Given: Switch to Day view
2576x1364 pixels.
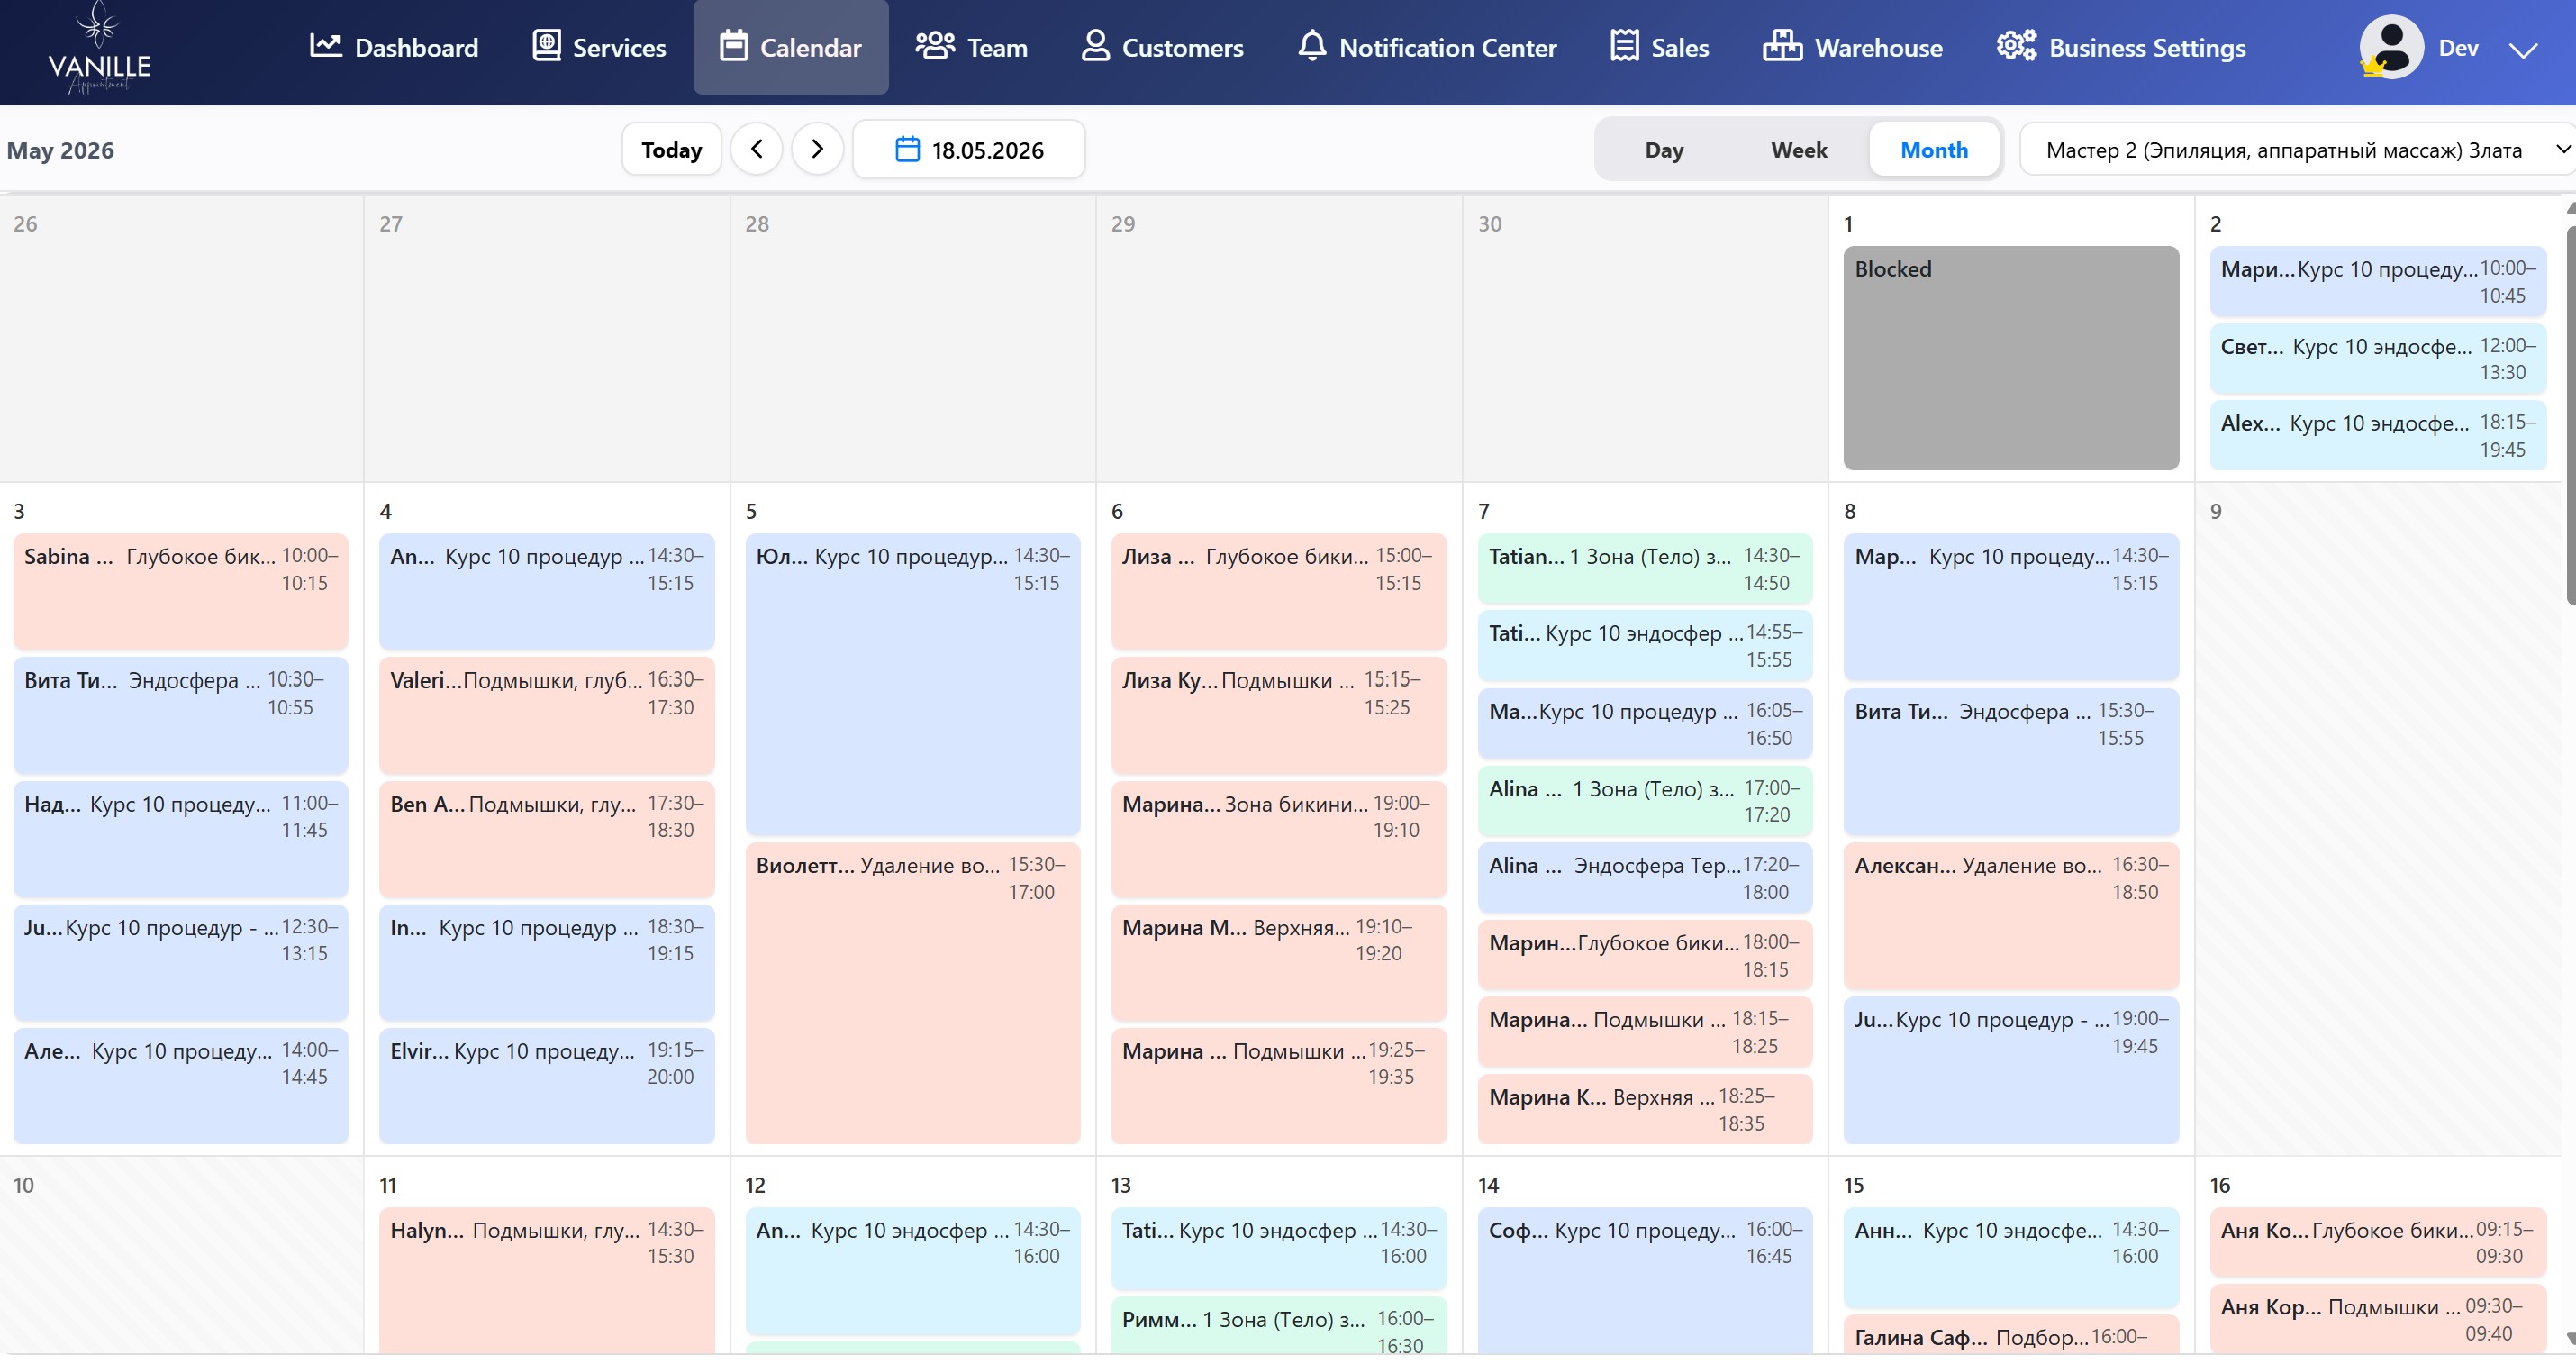Looking at the screenshot, I should pyautogui.click(x=1664, y=150).
